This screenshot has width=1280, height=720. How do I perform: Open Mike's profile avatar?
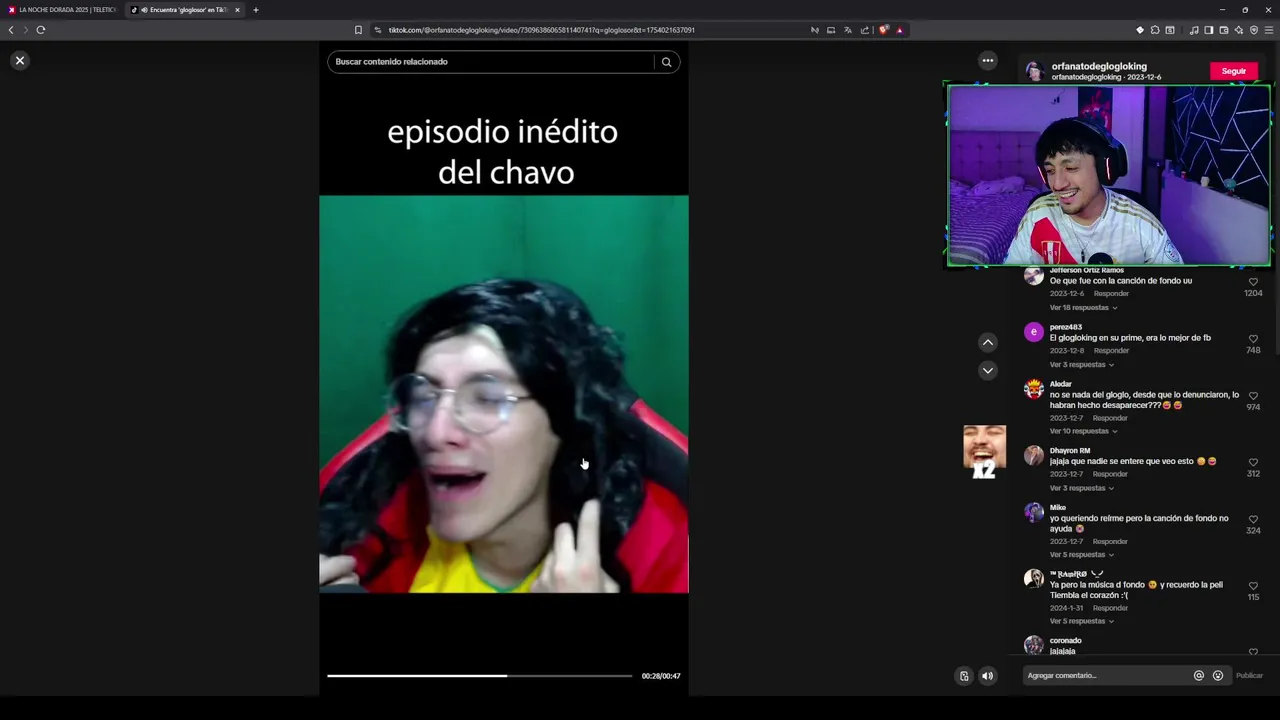click(1034, 512)
